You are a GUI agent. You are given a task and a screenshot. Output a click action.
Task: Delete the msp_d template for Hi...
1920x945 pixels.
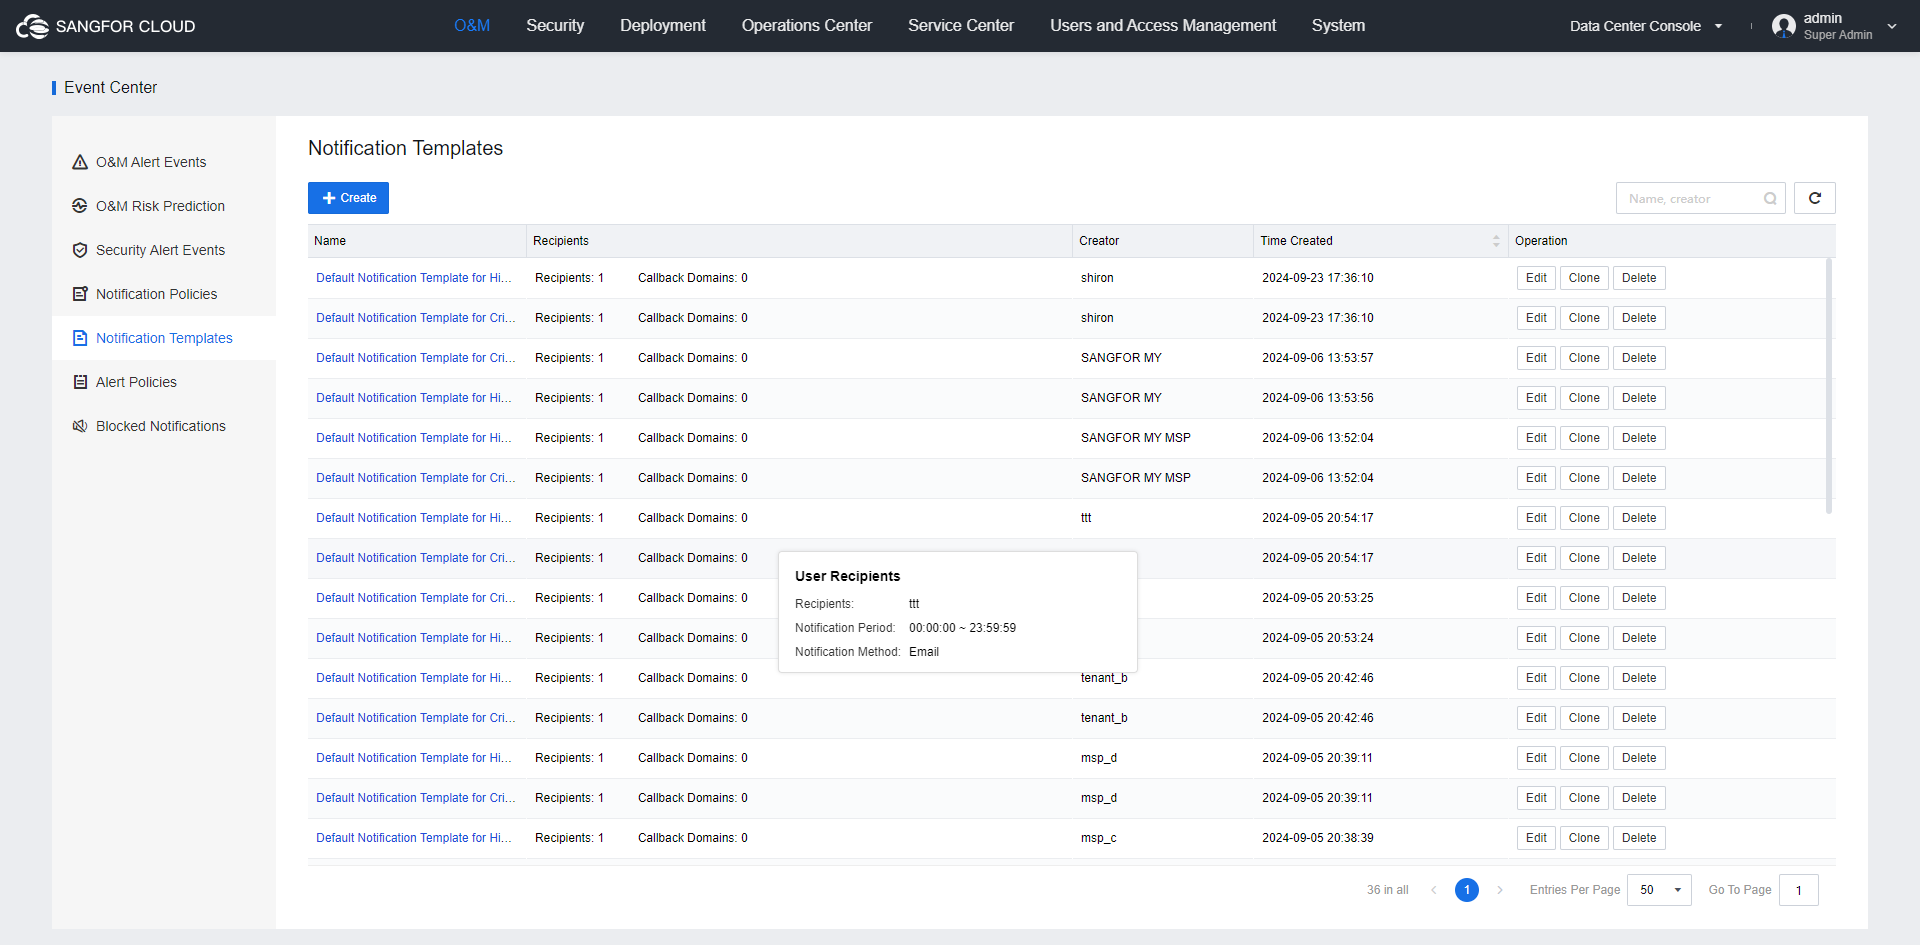1639,758
